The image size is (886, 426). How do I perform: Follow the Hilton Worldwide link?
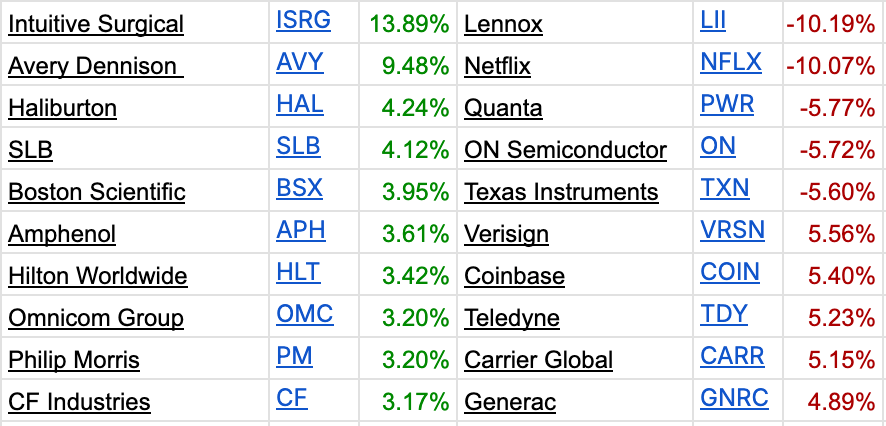(x=98, y=276)
